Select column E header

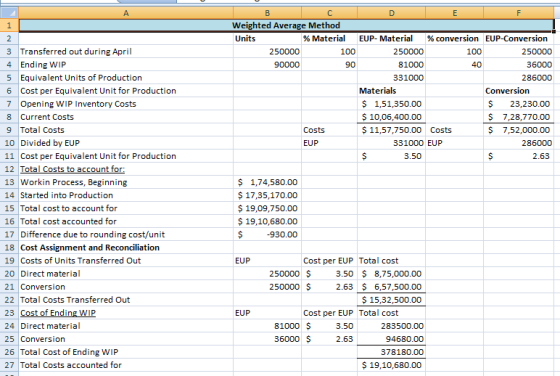pos(455,13)
